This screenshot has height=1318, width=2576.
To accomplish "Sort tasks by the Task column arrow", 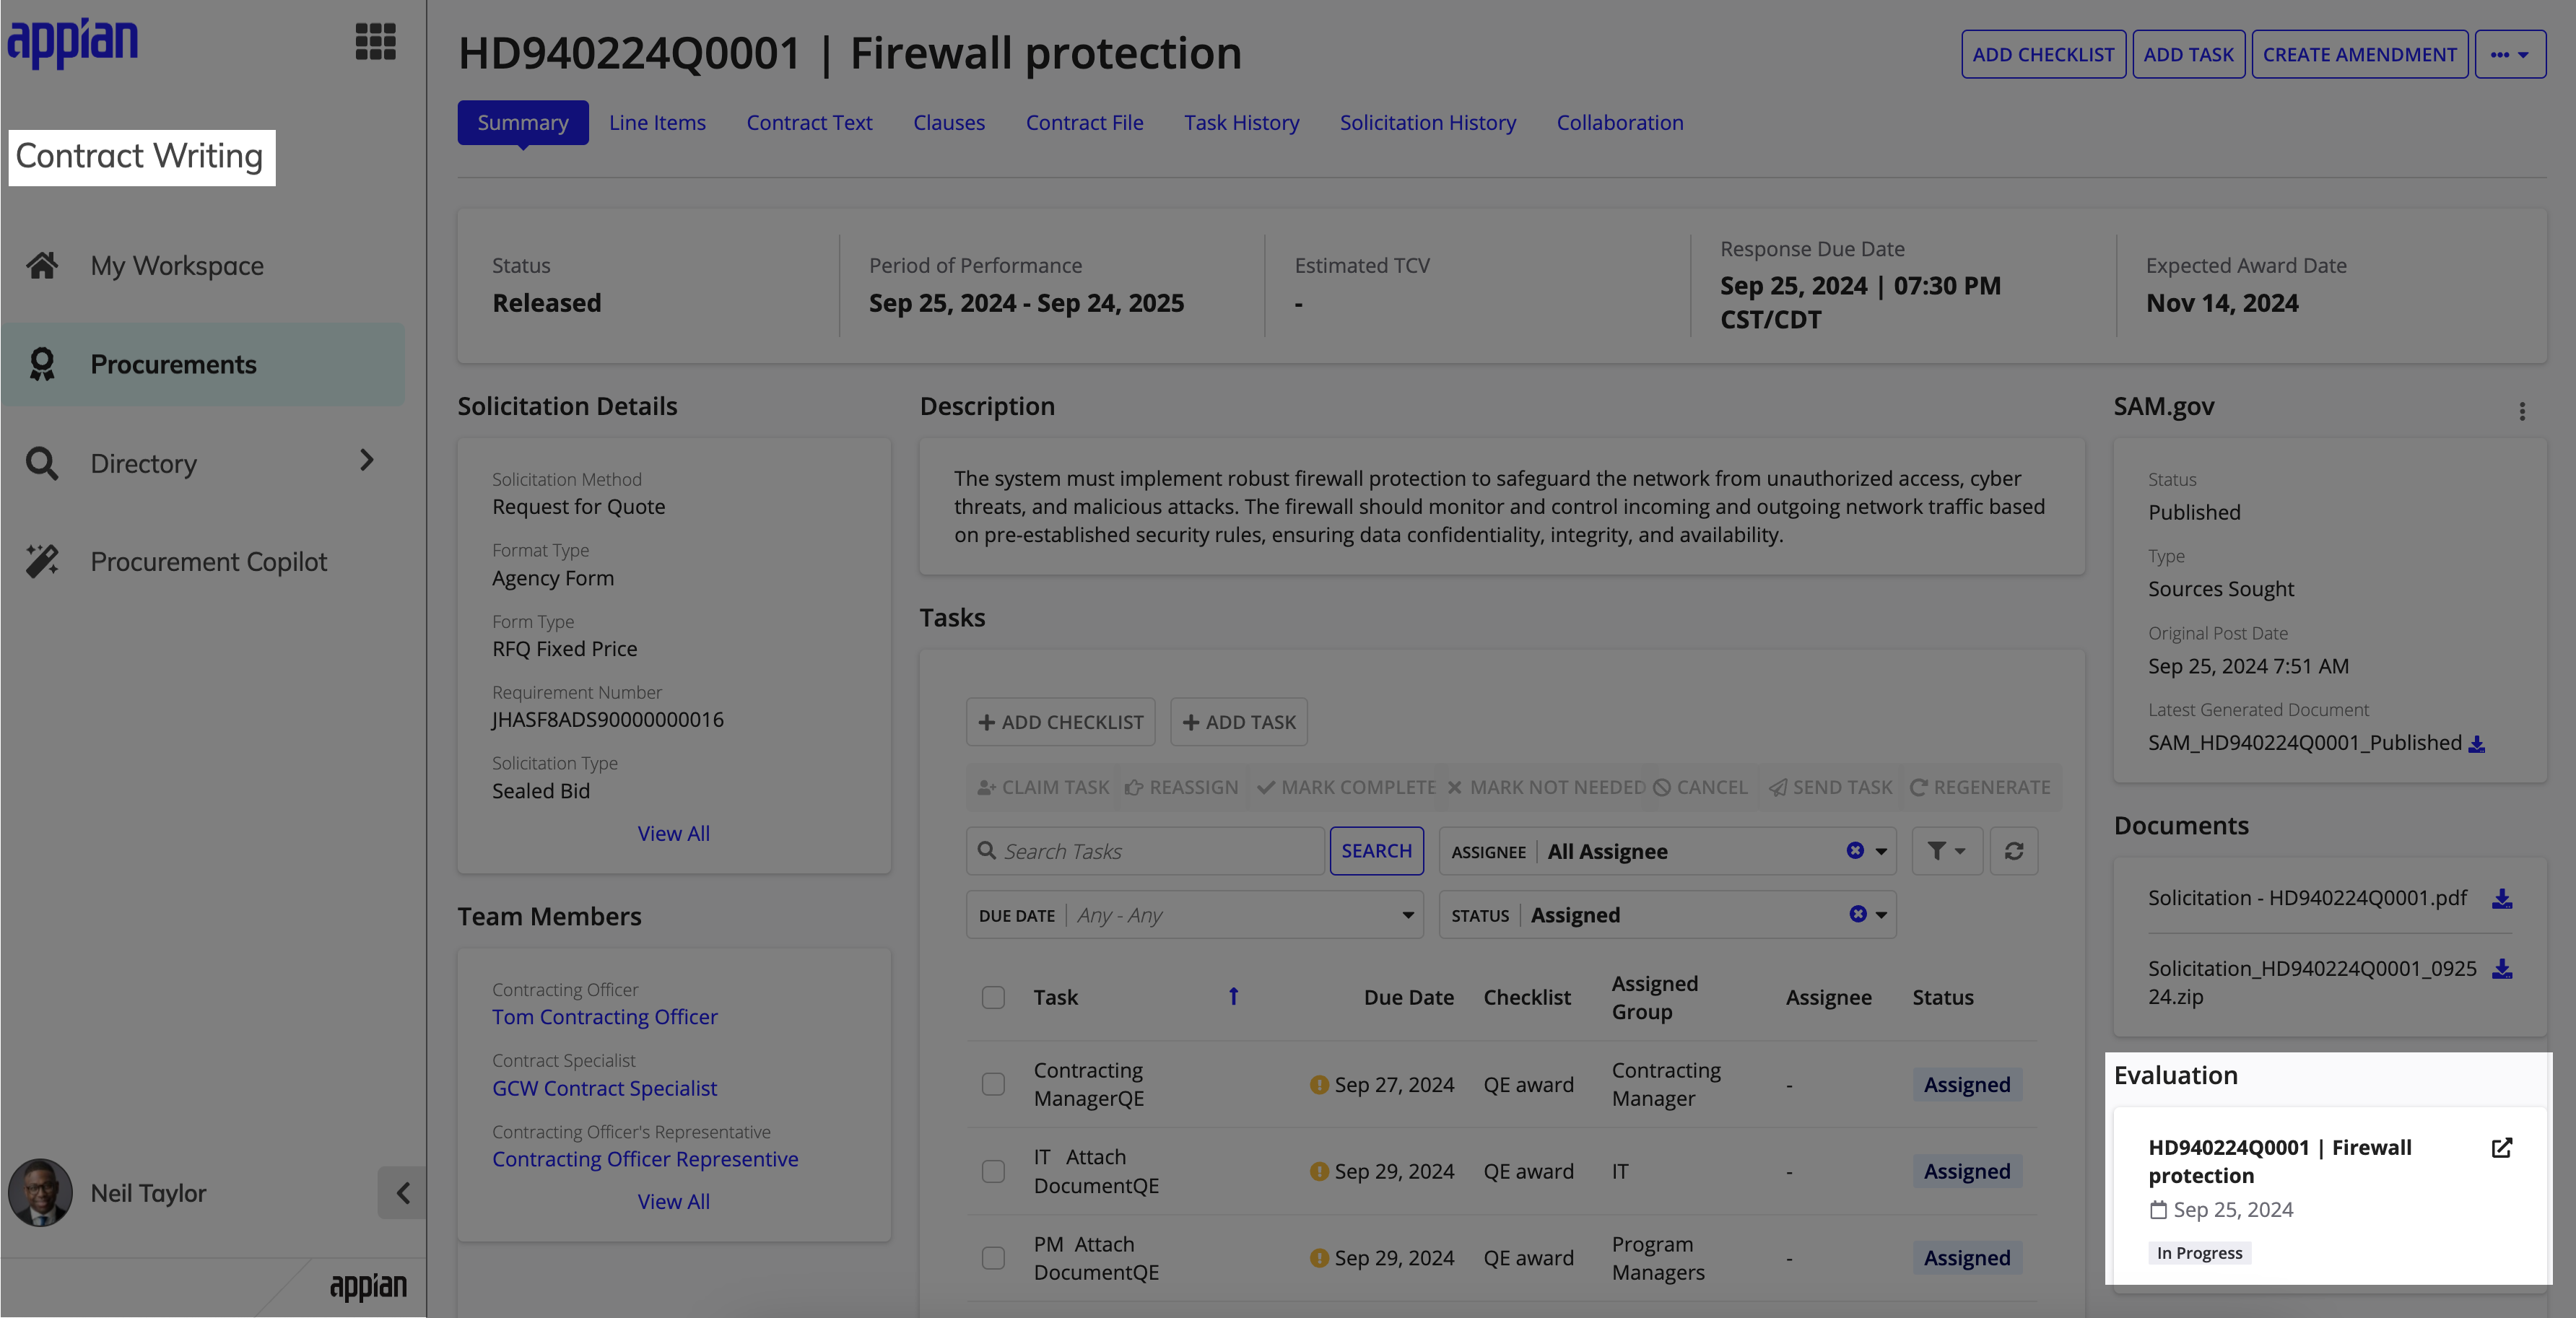I will click(x=1233, y=996).
